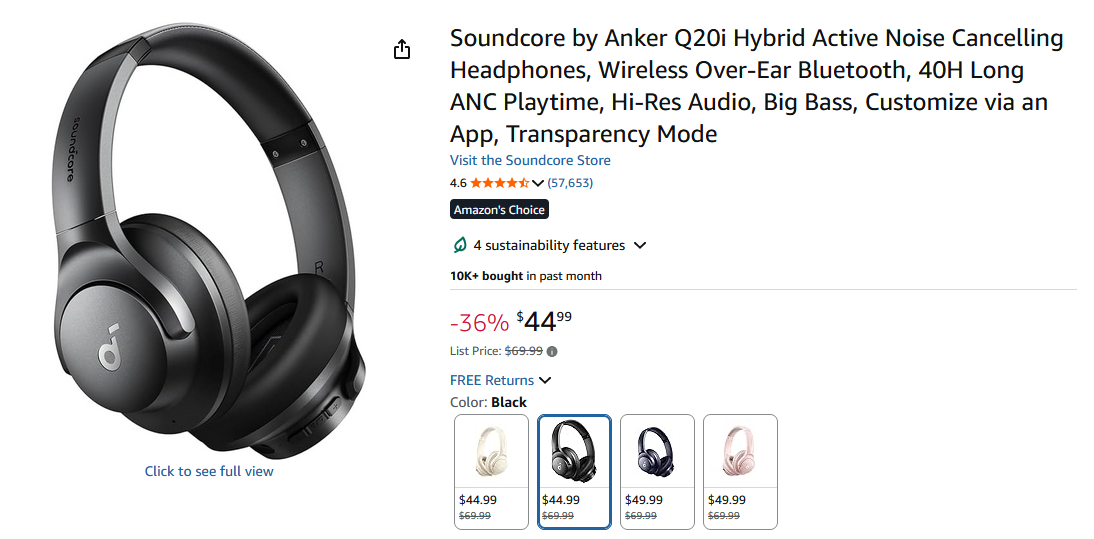The width and height of the screenshot is (1094, 539).
Task: Click the "4 sustainability features" label
Action: 549,245
